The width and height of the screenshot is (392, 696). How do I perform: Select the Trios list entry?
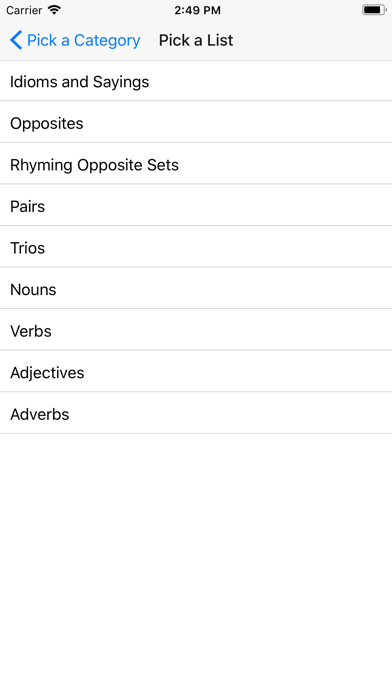(196, 248)
